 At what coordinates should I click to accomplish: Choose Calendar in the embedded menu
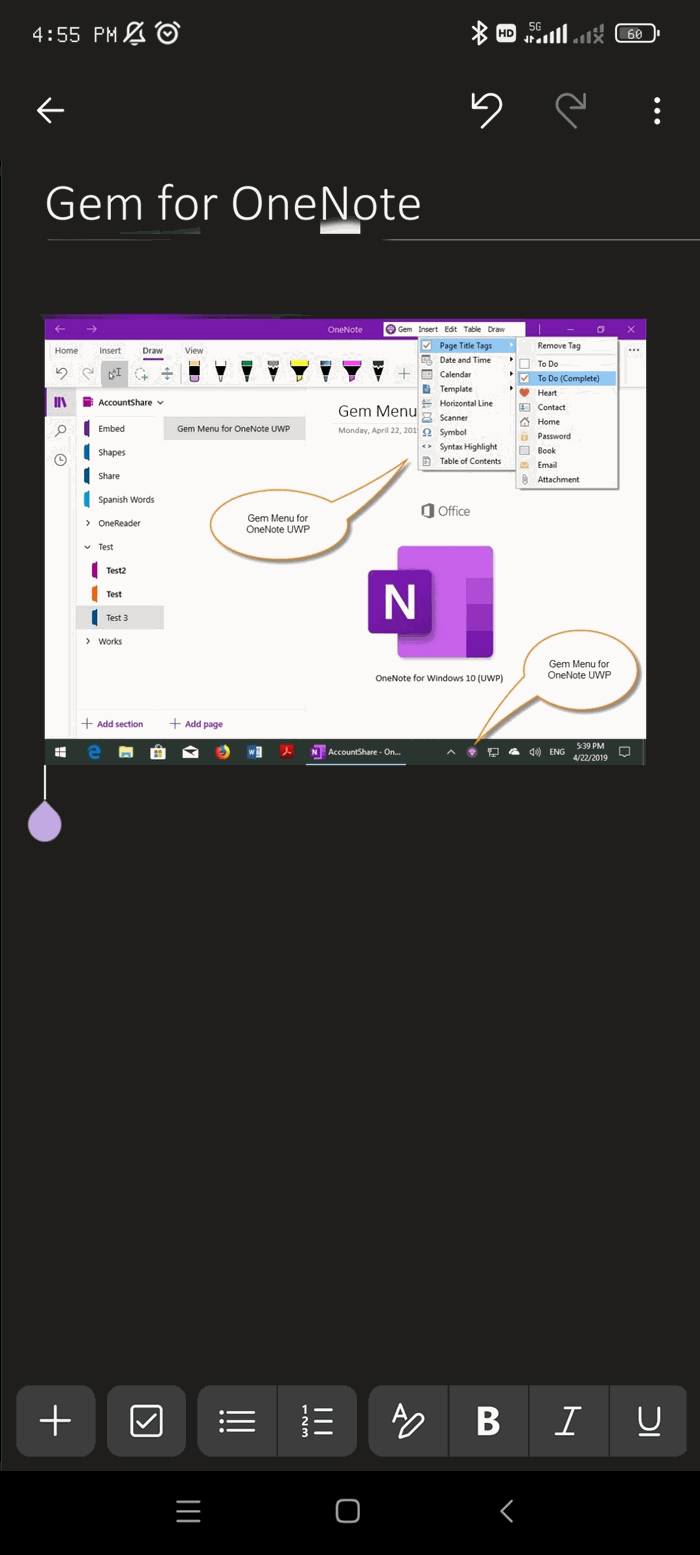[468, 374]
